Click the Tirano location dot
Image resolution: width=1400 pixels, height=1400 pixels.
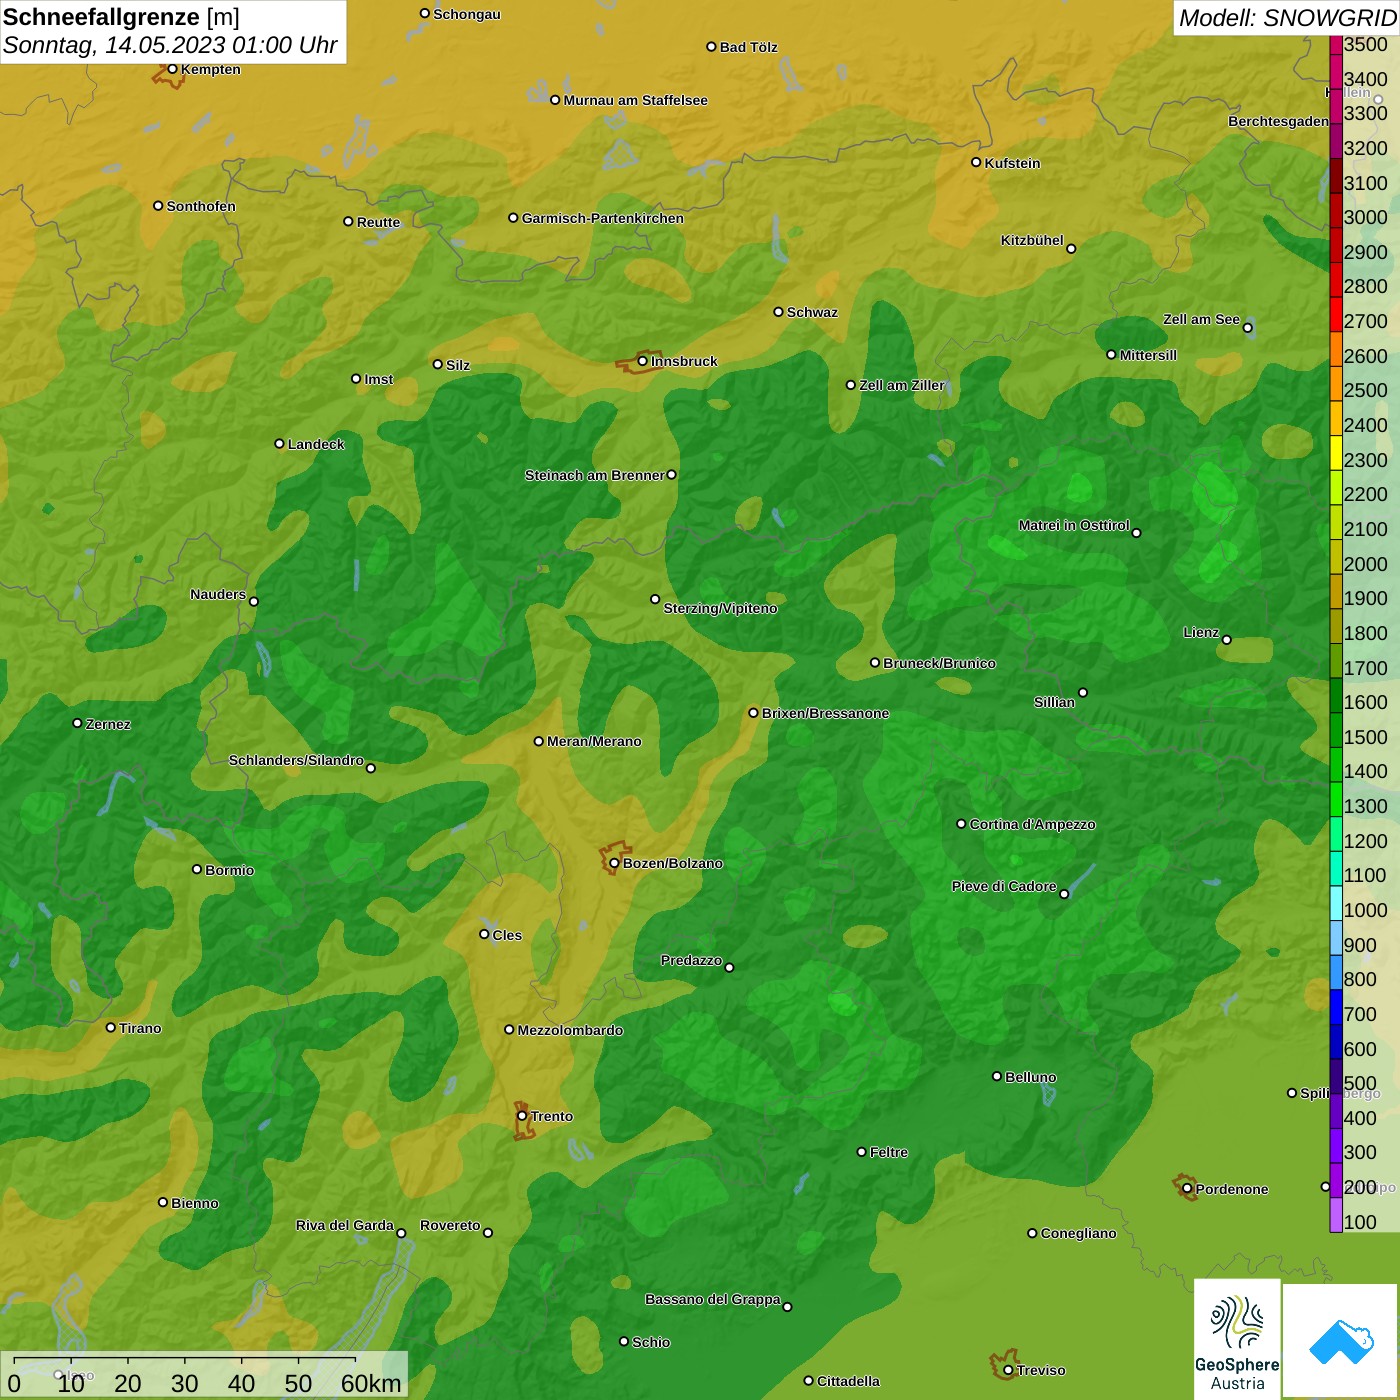click(111, 1027)
